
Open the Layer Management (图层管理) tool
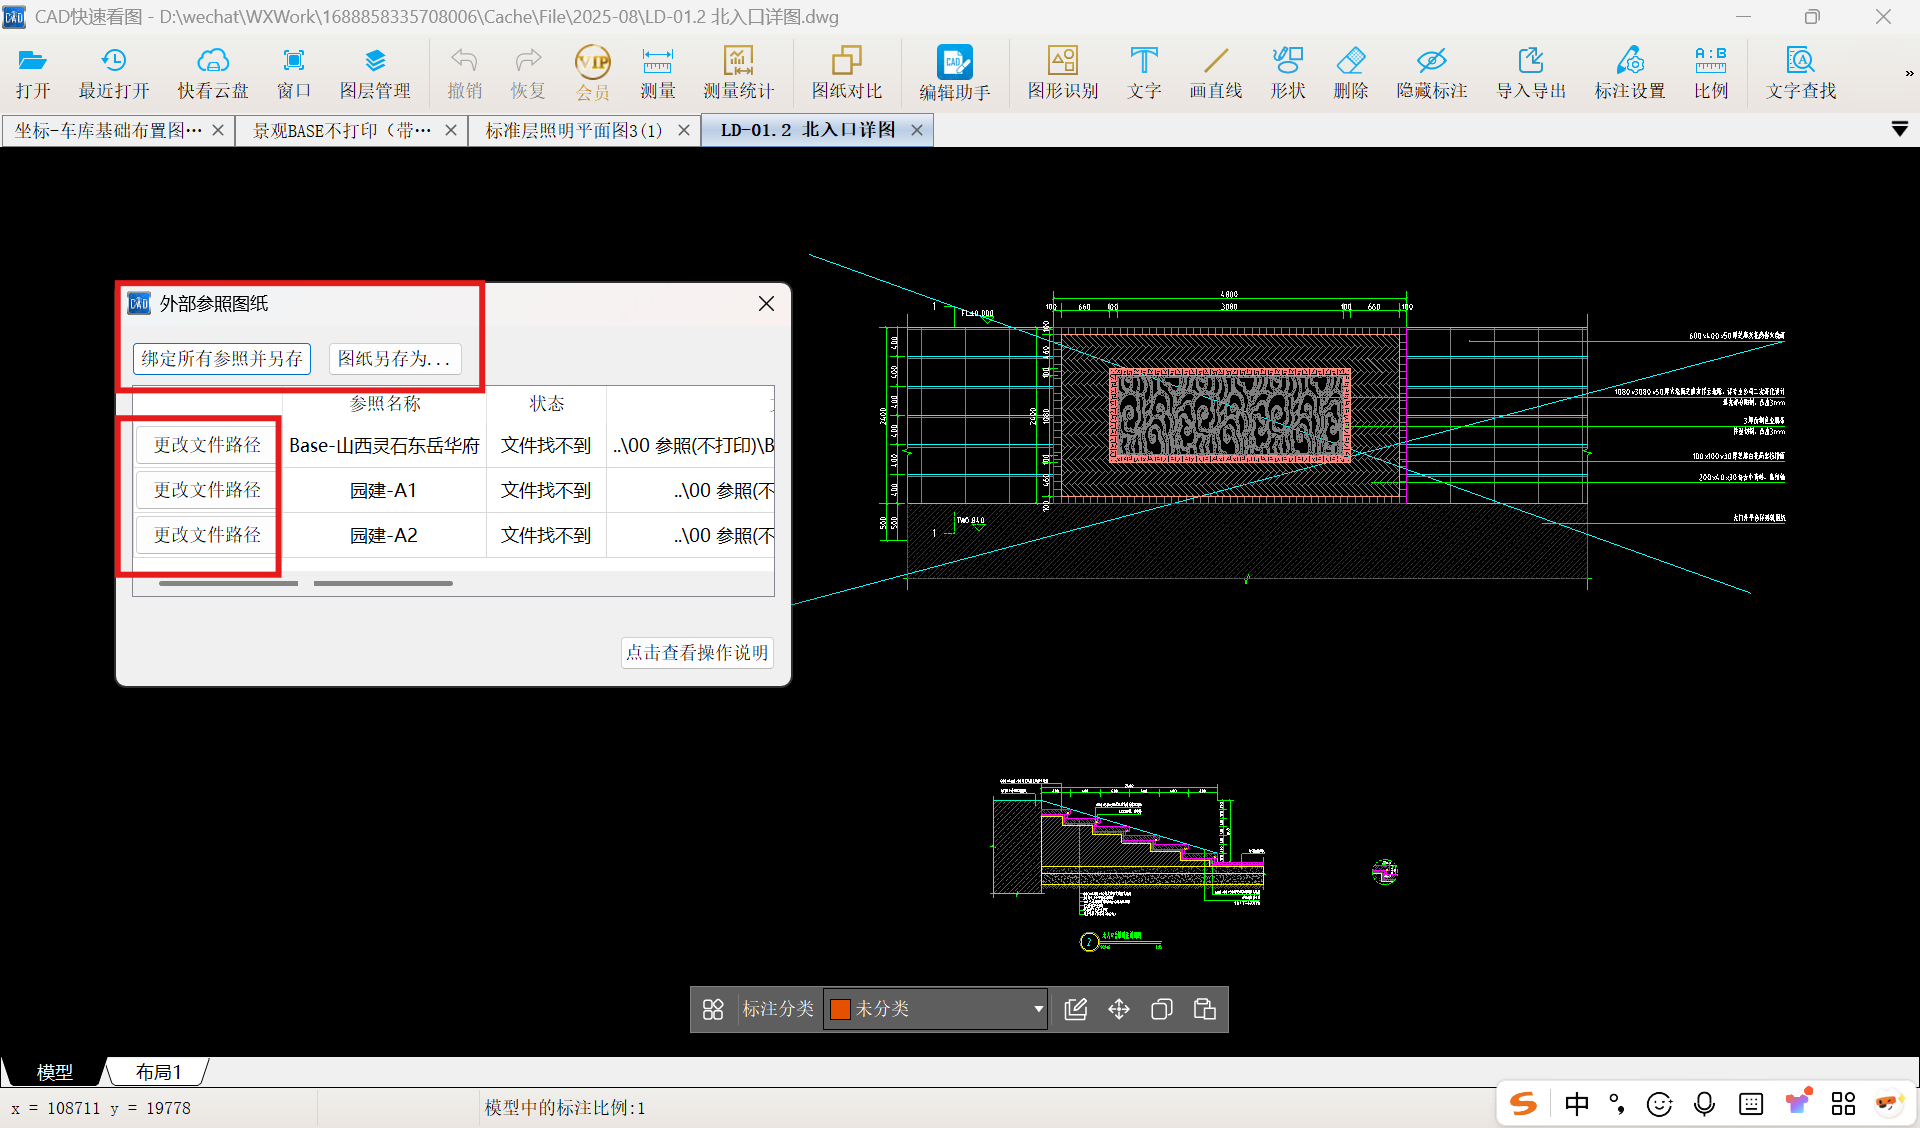(x=374, y=73)
